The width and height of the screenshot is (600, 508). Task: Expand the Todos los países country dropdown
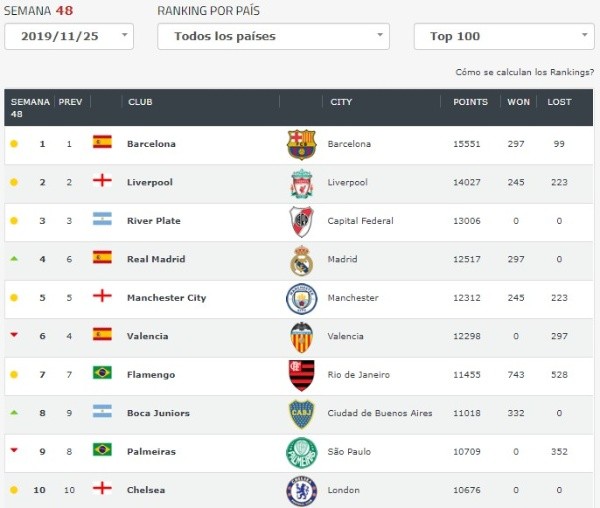(273, 36)
